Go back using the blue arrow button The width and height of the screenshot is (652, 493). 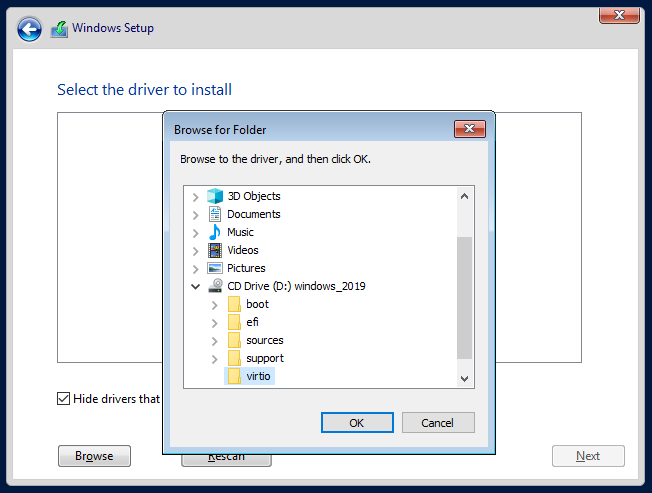click(x=29, y=29)
